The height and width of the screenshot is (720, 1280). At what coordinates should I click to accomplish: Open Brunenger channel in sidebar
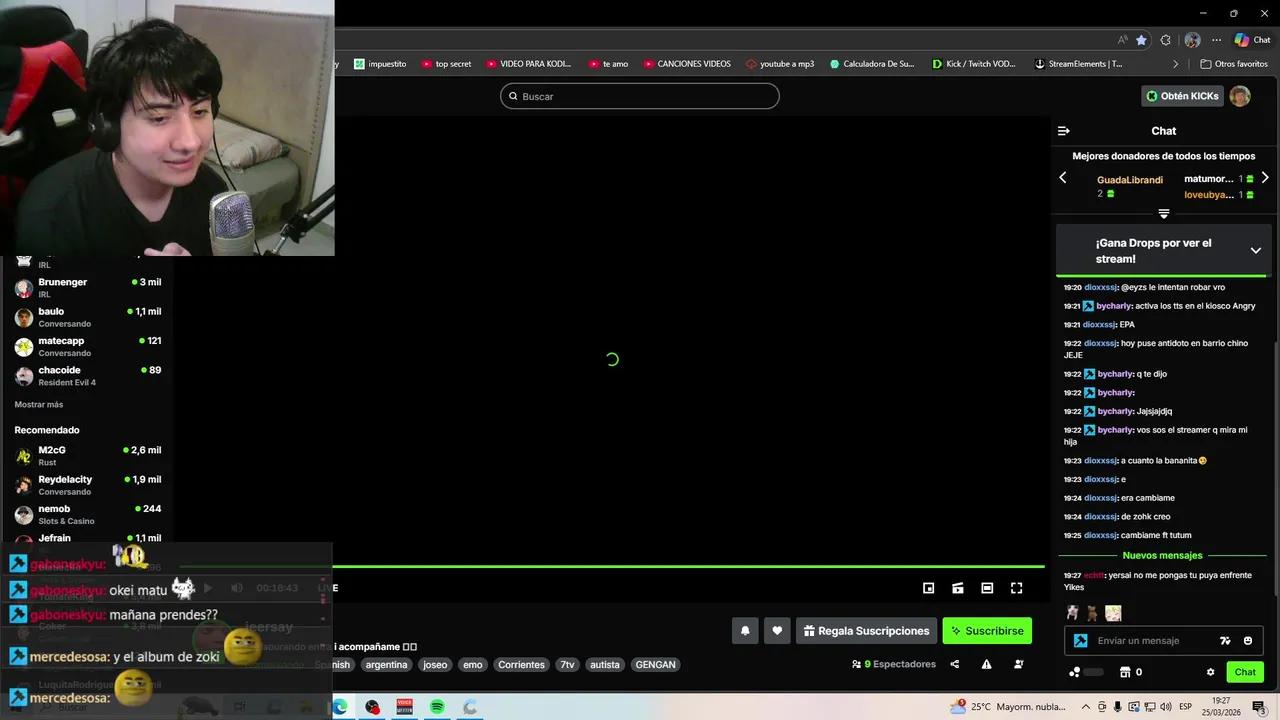pyautogui.click(x=88, y=288)
